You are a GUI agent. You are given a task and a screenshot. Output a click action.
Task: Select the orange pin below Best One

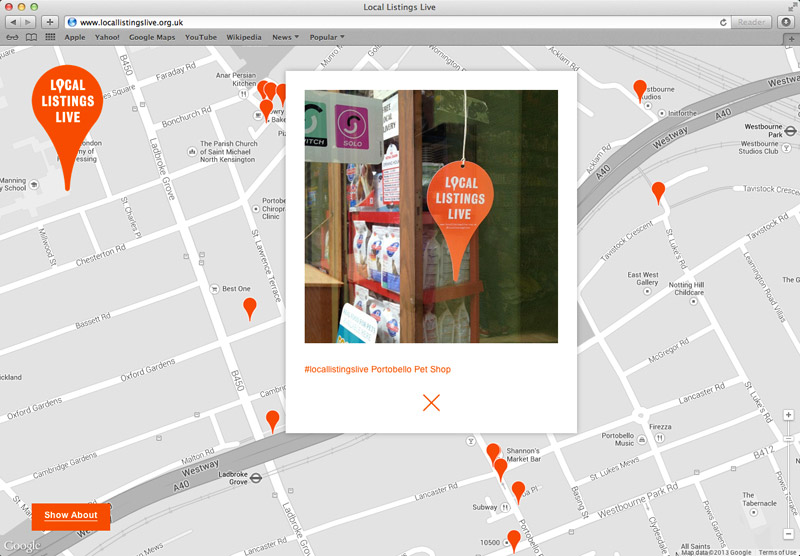[x=249, y=309]
